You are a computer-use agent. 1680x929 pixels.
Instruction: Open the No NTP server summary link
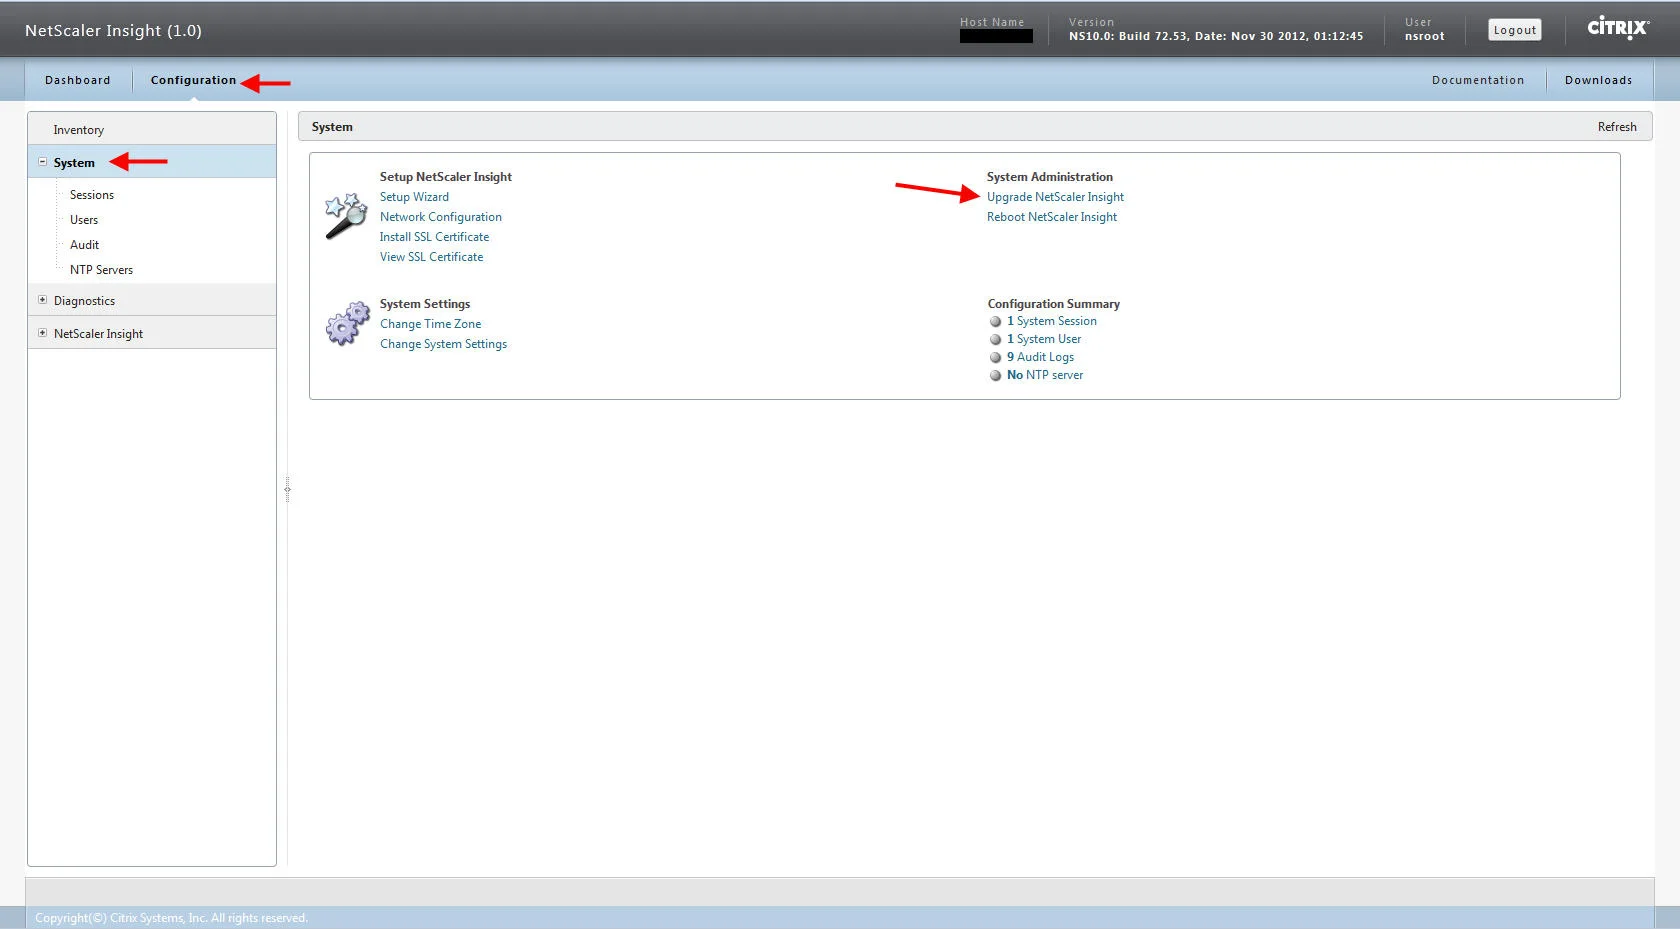point(1045,375)
